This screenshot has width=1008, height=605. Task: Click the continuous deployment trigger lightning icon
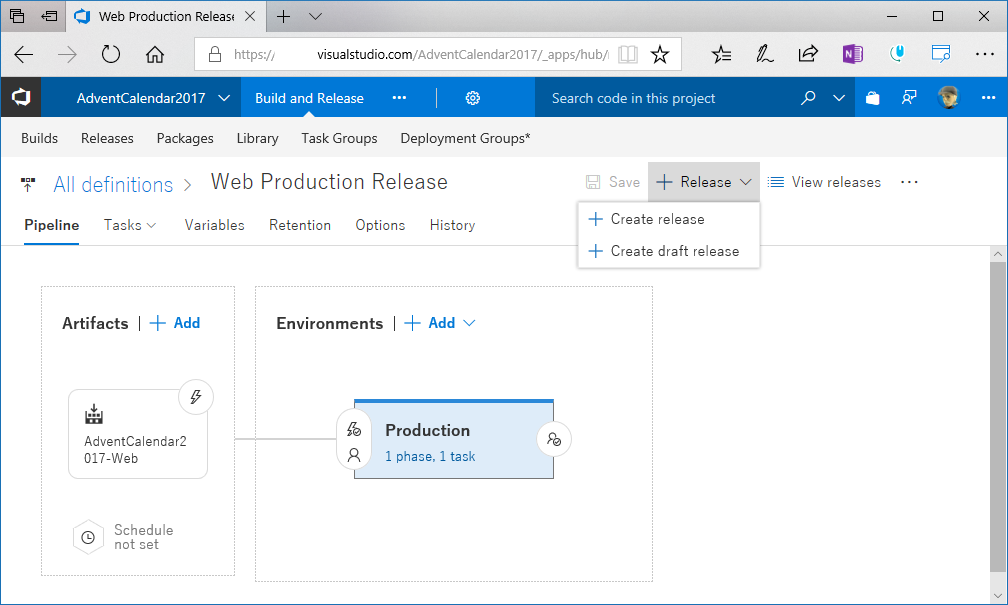tap(196, 397)
